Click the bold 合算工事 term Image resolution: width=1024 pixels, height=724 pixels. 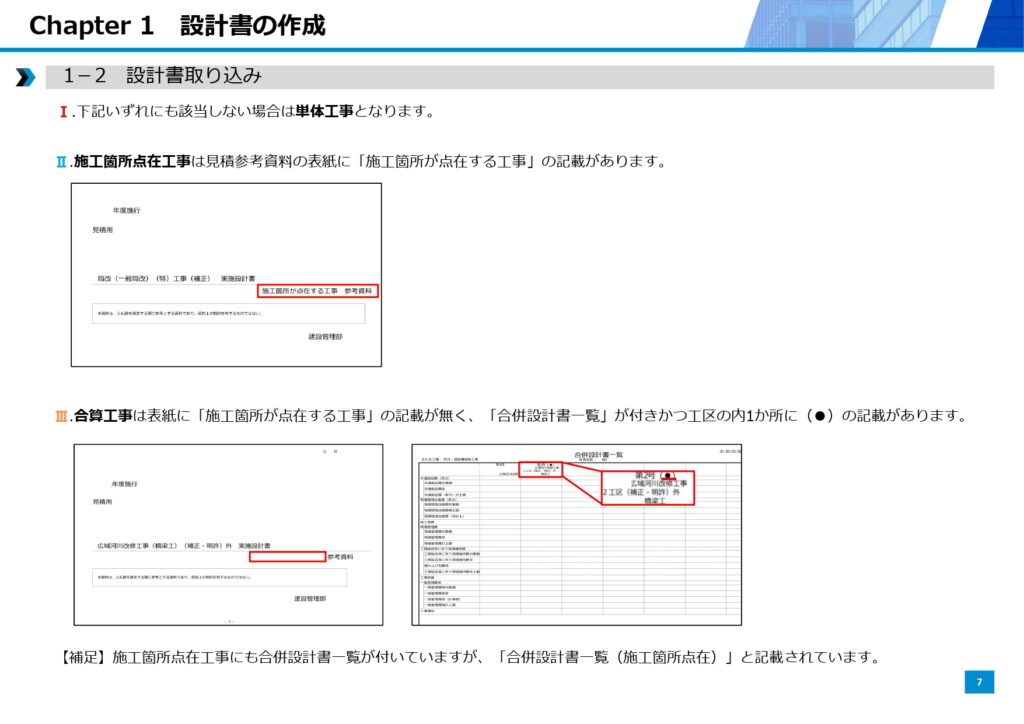click(x=103, y=416)
